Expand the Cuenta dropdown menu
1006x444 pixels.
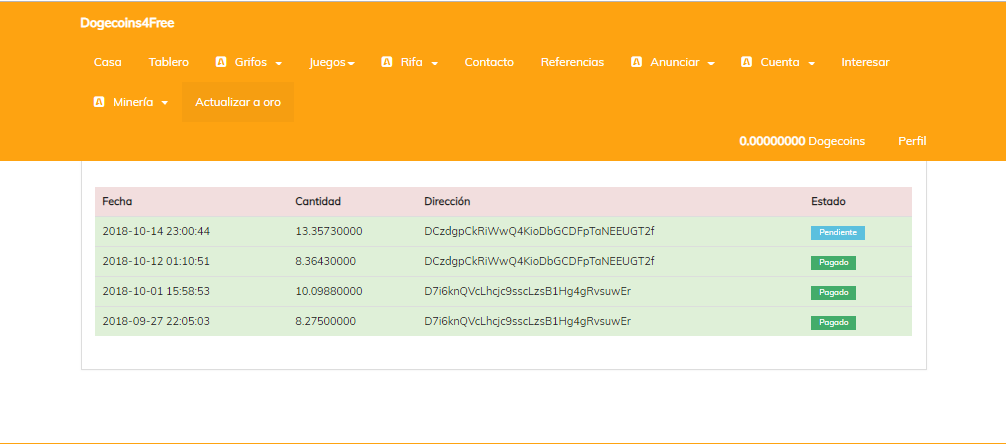click(x=812, y=64)
